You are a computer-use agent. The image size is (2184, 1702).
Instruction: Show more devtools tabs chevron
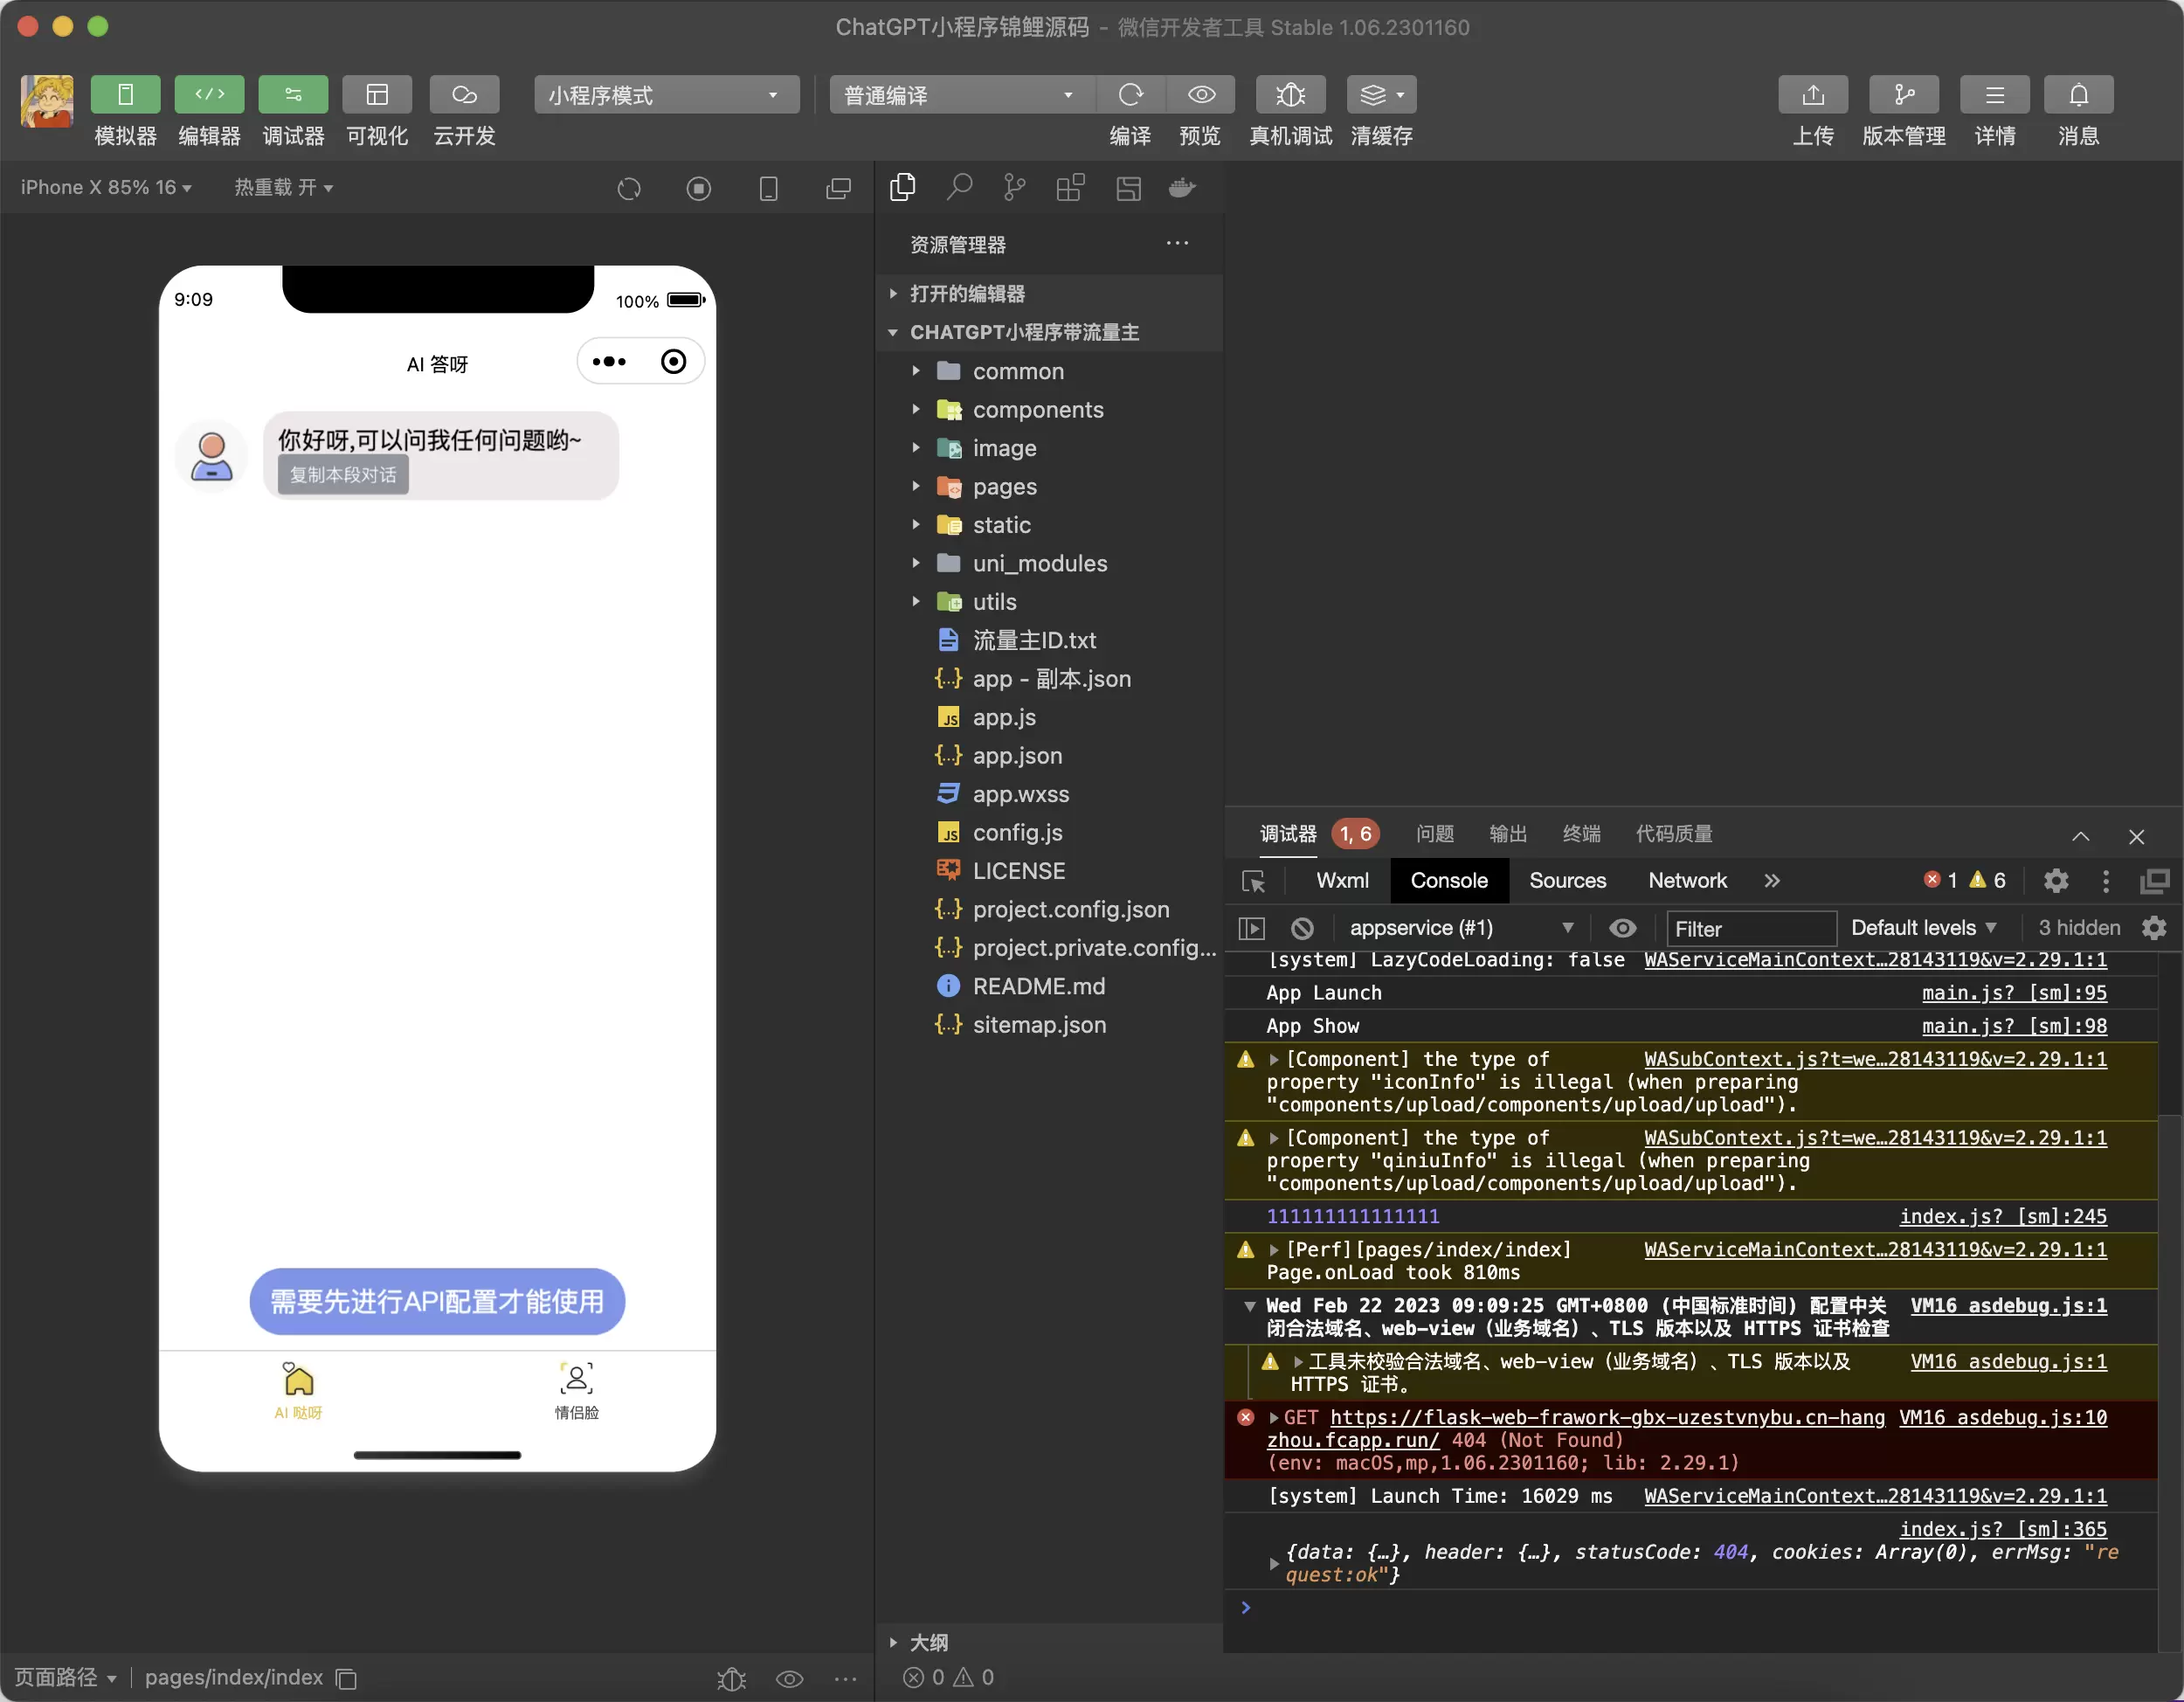coord(1772,880)
